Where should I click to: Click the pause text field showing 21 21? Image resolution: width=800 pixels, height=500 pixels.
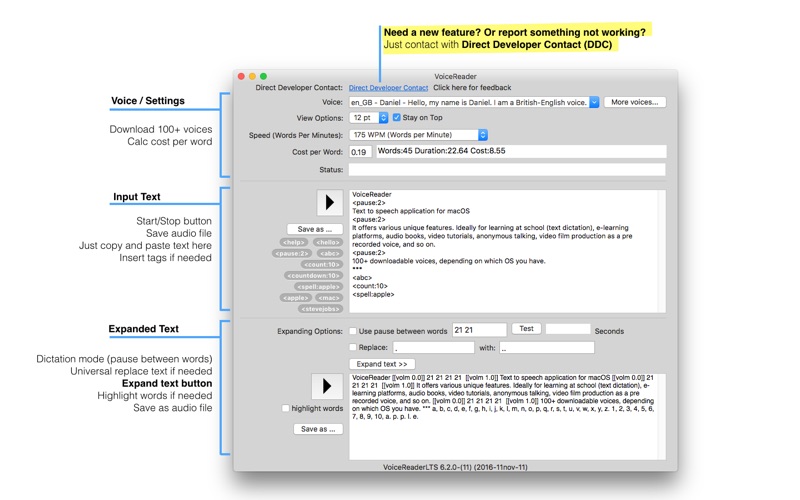479,330
